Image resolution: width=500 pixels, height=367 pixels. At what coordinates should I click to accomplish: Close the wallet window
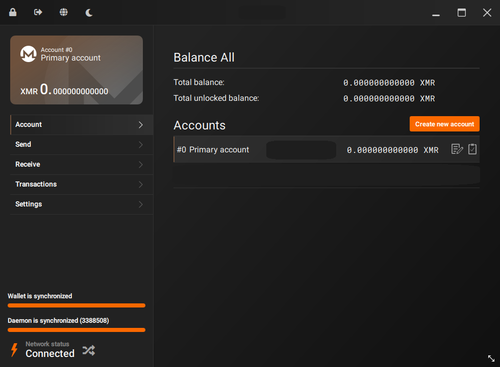(x=487, y=13)
